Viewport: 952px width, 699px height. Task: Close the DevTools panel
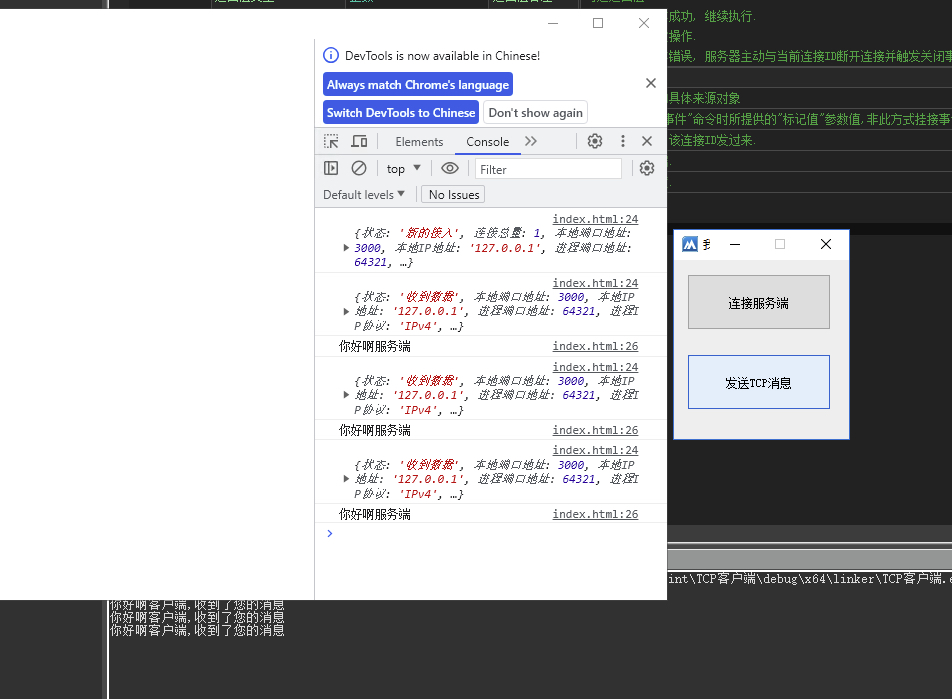[647, 142]
